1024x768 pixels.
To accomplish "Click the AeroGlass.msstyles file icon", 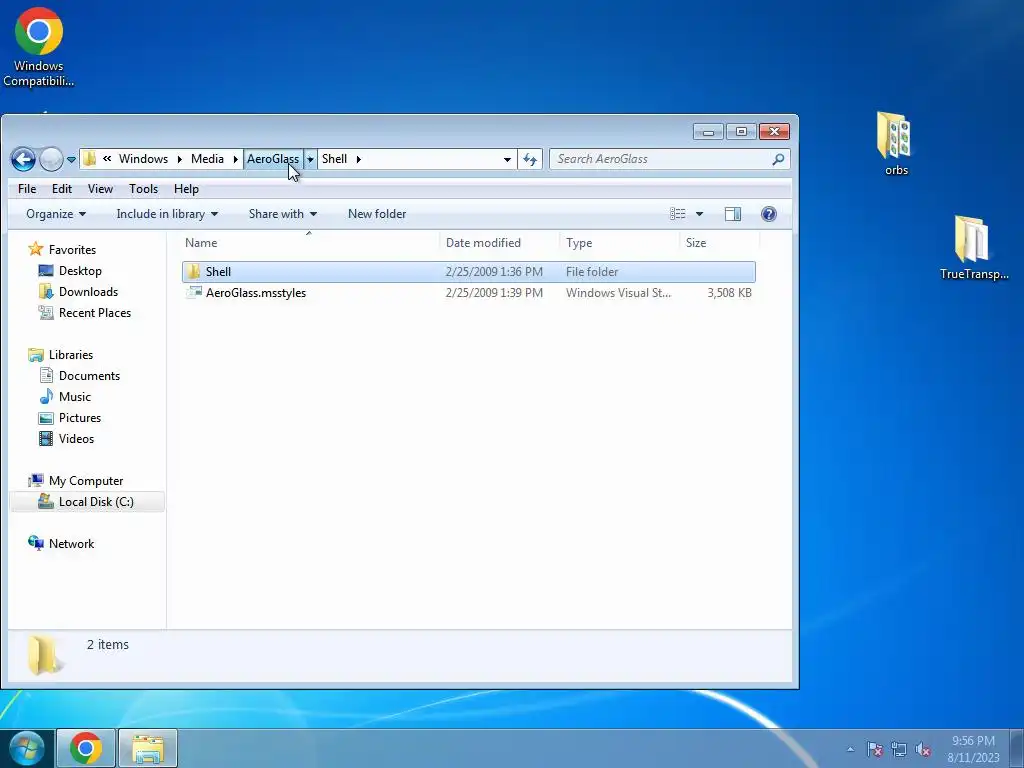I will [194, 293].
